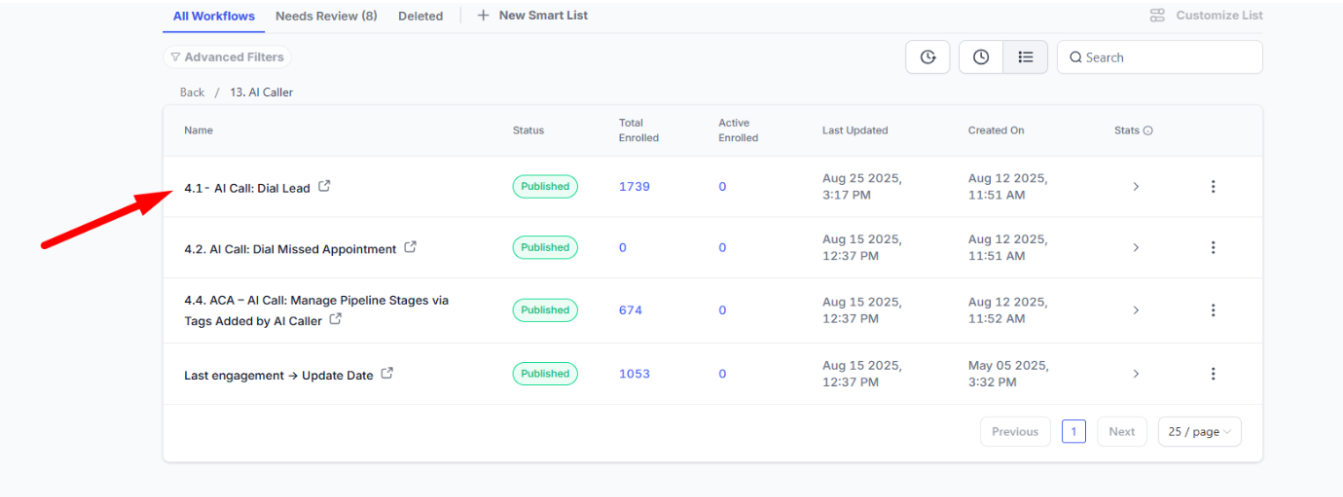
Task: Click the Search input field
Action: (1160, 57)
